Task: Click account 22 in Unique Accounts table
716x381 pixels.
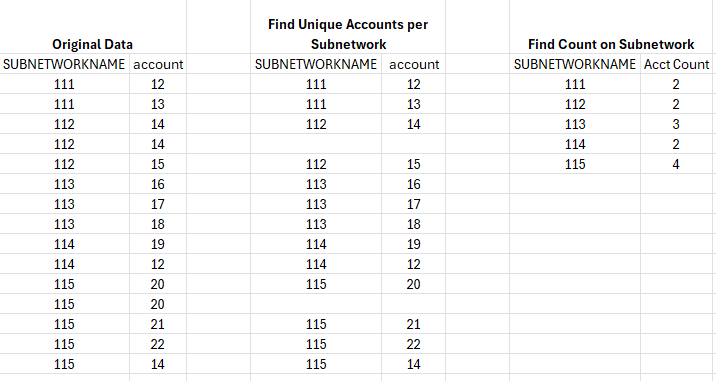Action: pyautogui.click(x=414, y=344)
